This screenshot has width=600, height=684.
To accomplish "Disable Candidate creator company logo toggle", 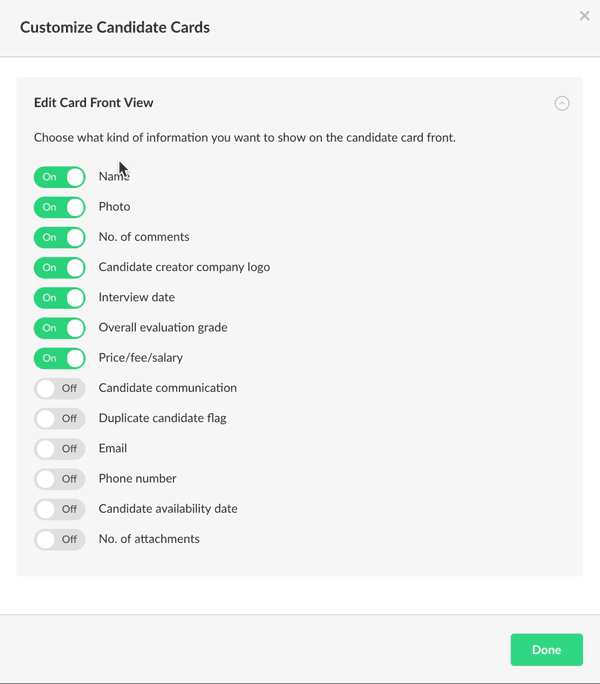I will [x=60, y=268].
